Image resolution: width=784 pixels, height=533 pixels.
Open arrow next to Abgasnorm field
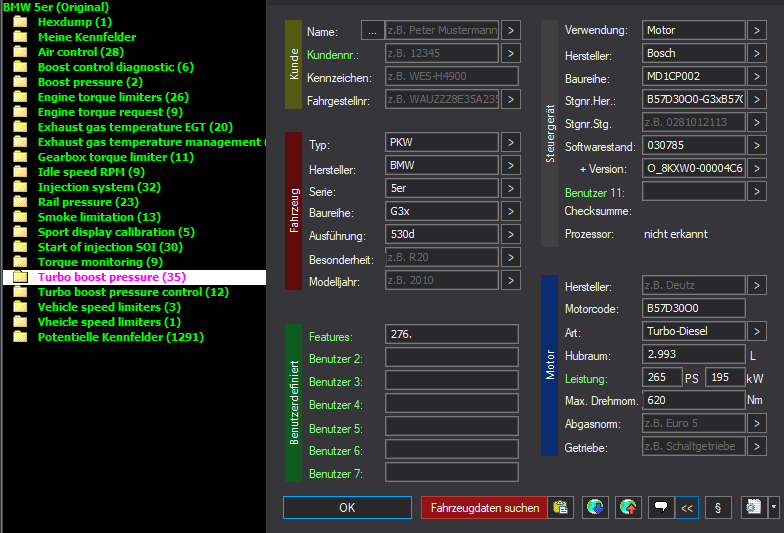[757, 424]
